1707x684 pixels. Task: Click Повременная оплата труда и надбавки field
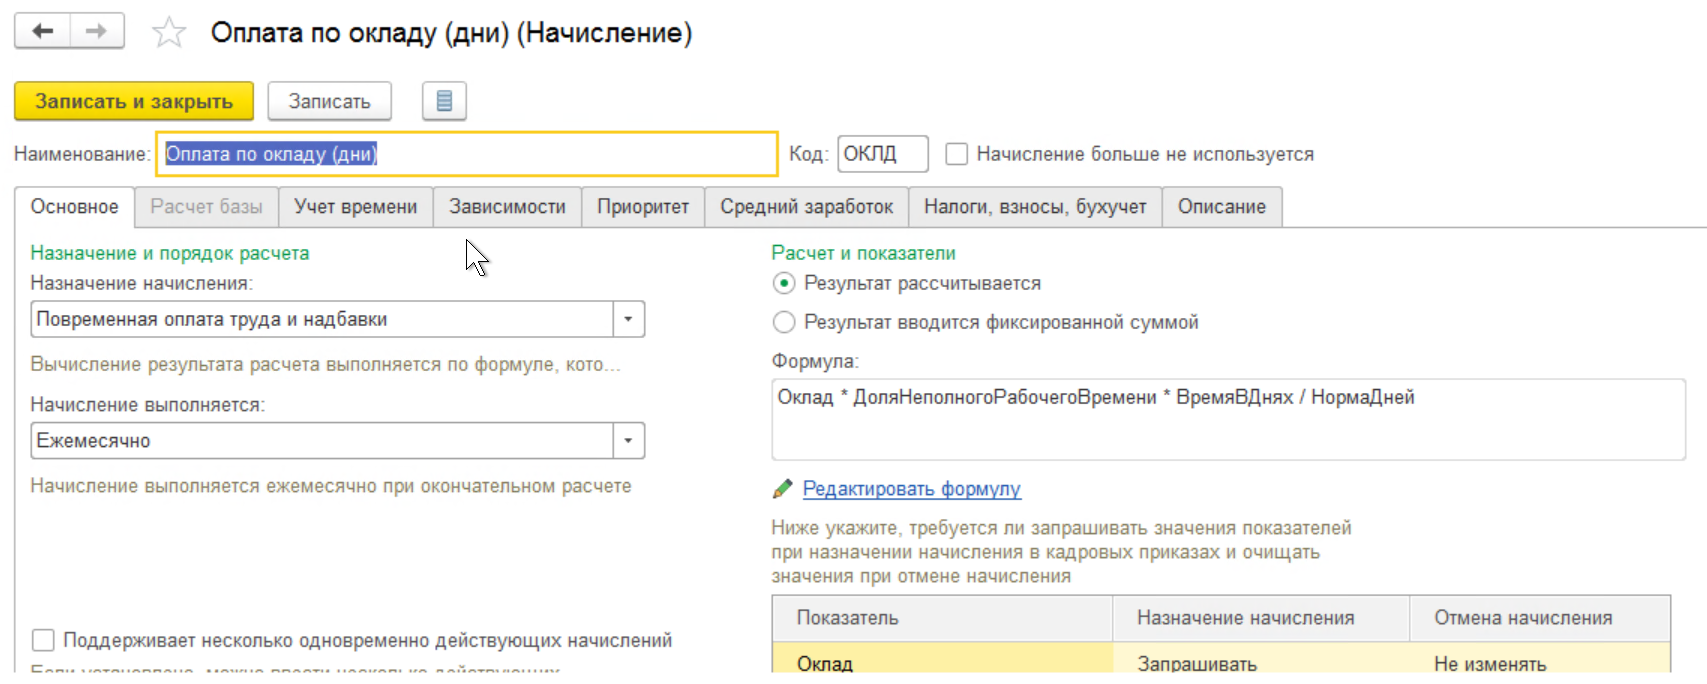coord(322,319)
